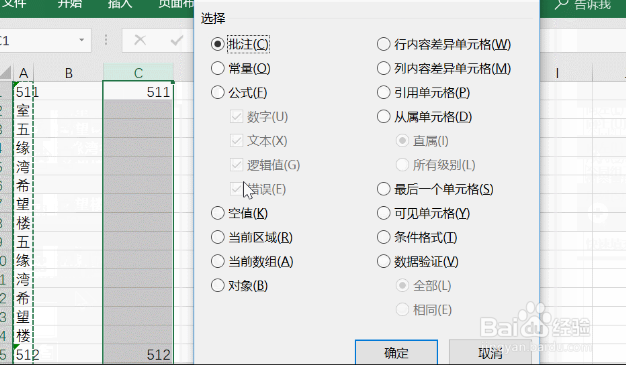Click the cancel X icon in formula bar
The width and height of the screenshot is (626, 369).
[x=140, y=40]
